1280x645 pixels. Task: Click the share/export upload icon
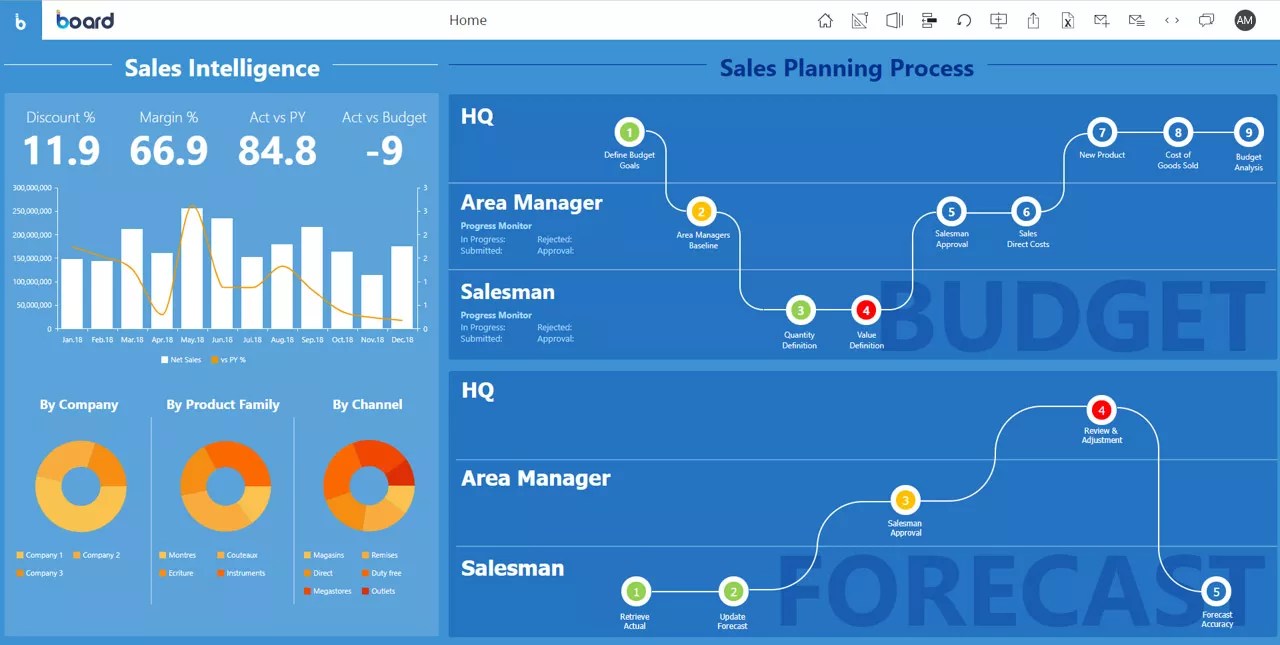[x=1034, y=20]
